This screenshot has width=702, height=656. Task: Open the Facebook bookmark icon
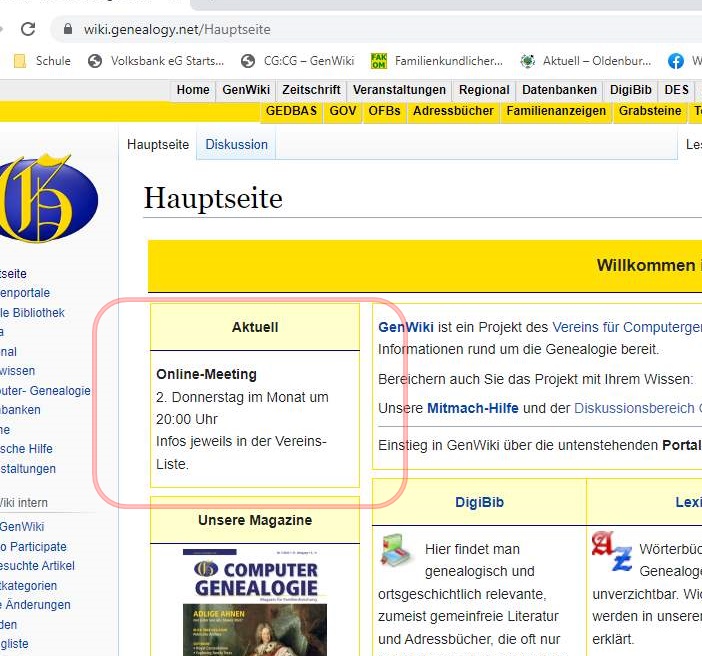coord(676,61)
